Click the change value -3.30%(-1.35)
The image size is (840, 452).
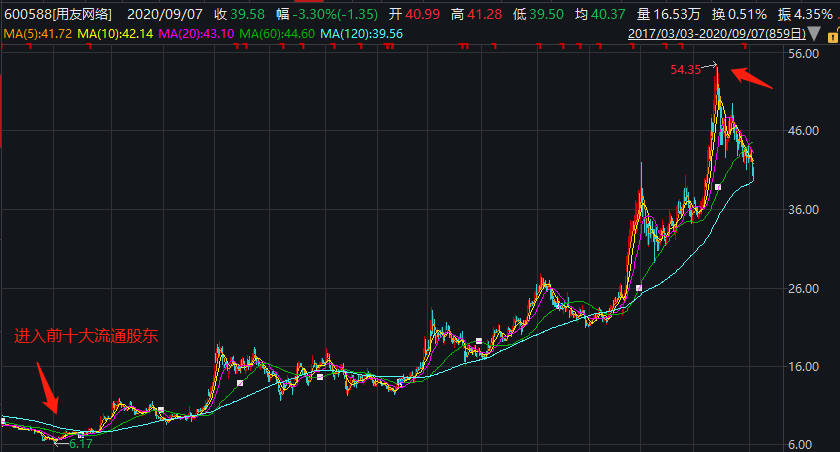[x=335, y=14]
